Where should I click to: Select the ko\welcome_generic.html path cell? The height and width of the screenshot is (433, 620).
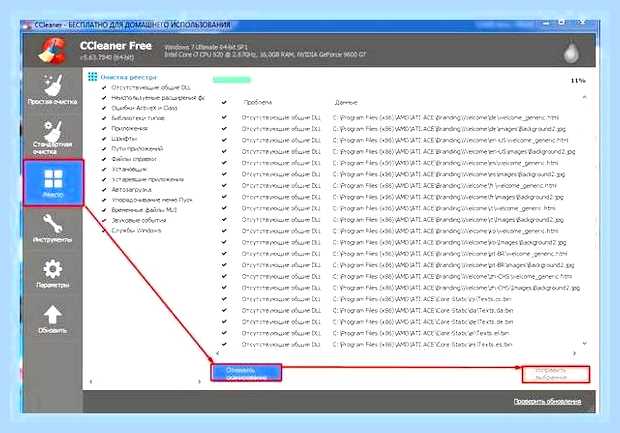(x=446, y=231)
